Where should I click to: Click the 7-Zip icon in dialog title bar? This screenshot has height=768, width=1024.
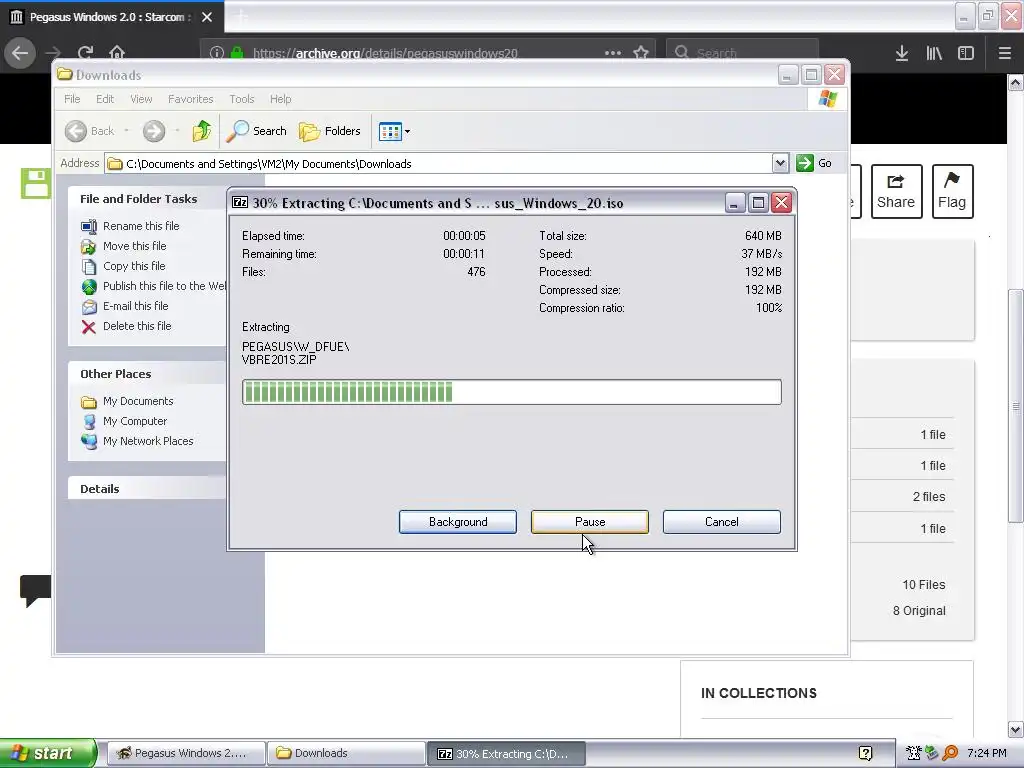[240, 202]
